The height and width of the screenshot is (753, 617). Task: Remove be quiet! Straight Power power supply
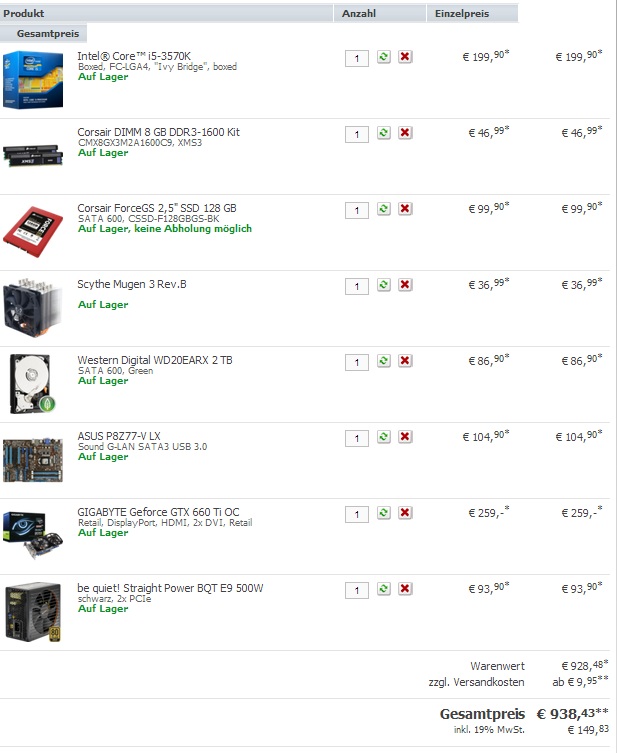(405, 589)
